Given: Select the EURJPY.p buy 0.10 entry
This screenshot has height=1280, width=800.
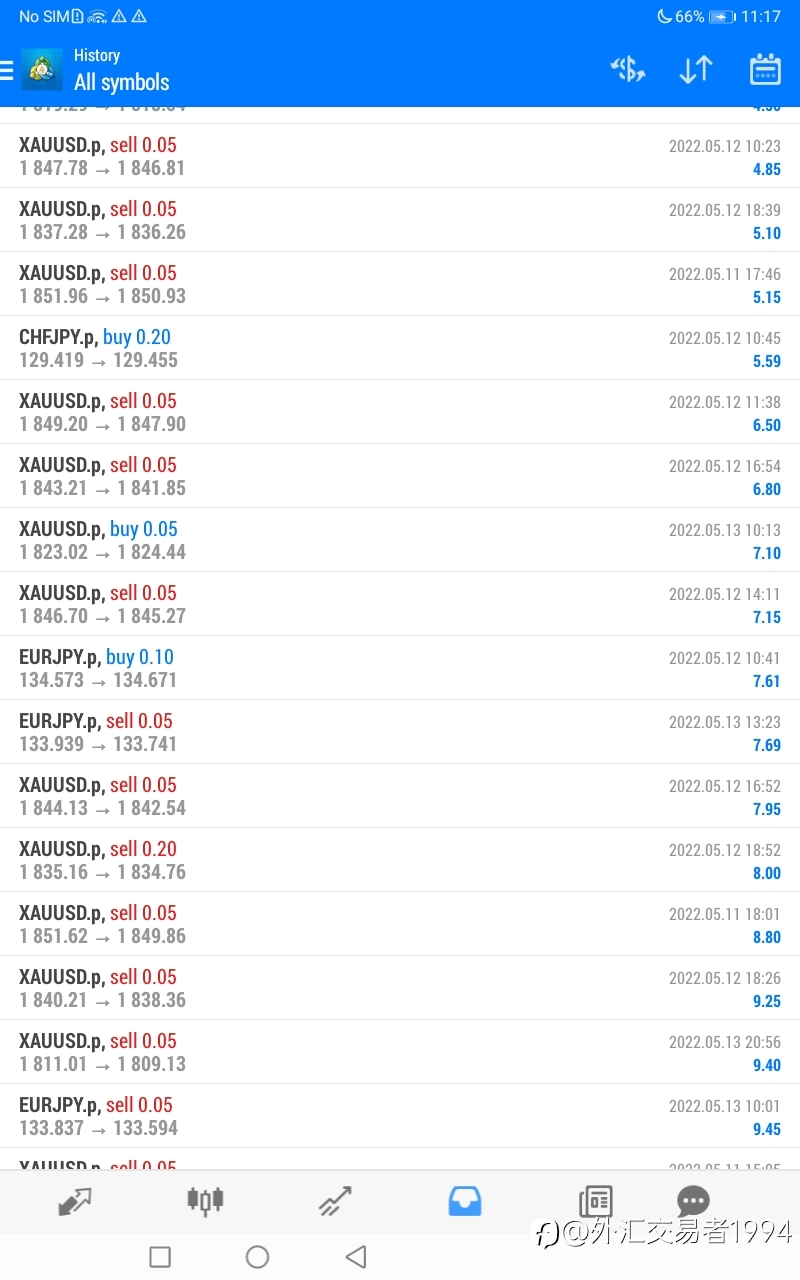Looking at the screenshot, I should 400,668.
